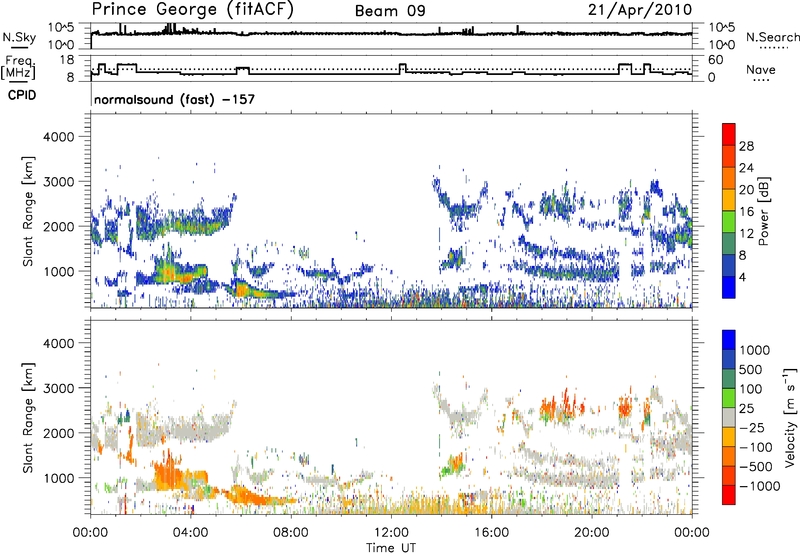Screen dimensions: 800x554
Task: Click the frequency axis value '18'
Action: pos(67,60)
